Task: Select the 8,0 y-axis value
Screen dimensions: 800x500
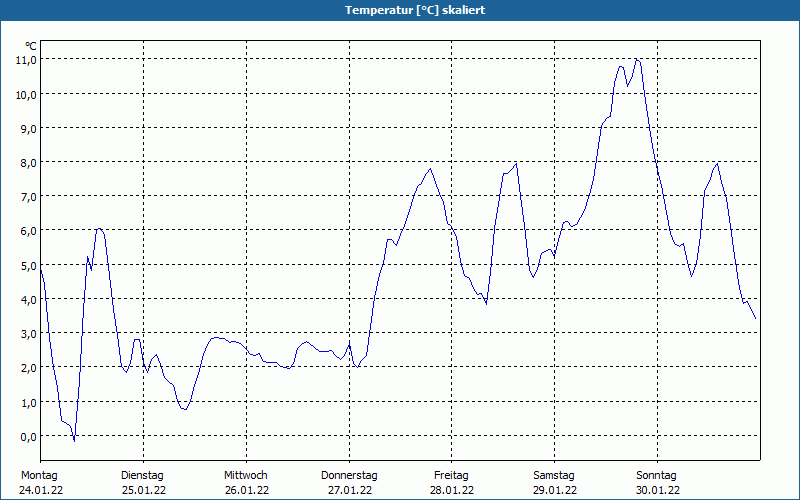Action: 26,162
